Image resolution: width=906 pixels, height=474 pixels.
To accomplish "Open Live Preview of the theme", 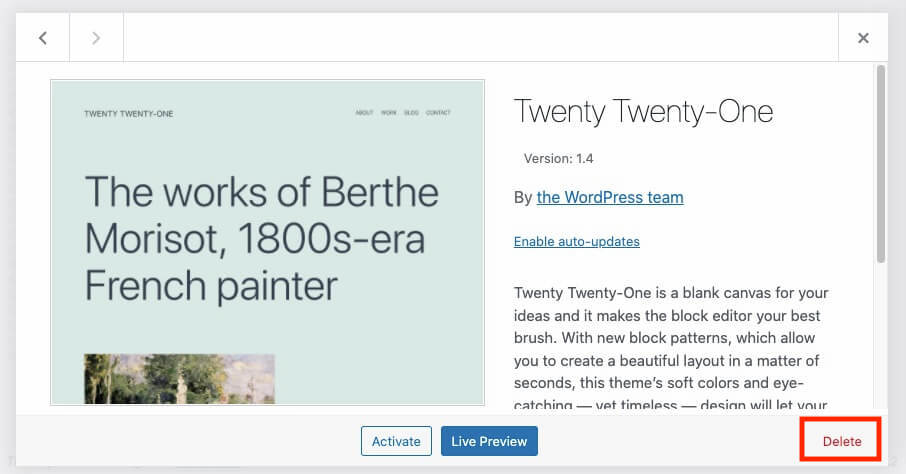I will tap(489, 441).
